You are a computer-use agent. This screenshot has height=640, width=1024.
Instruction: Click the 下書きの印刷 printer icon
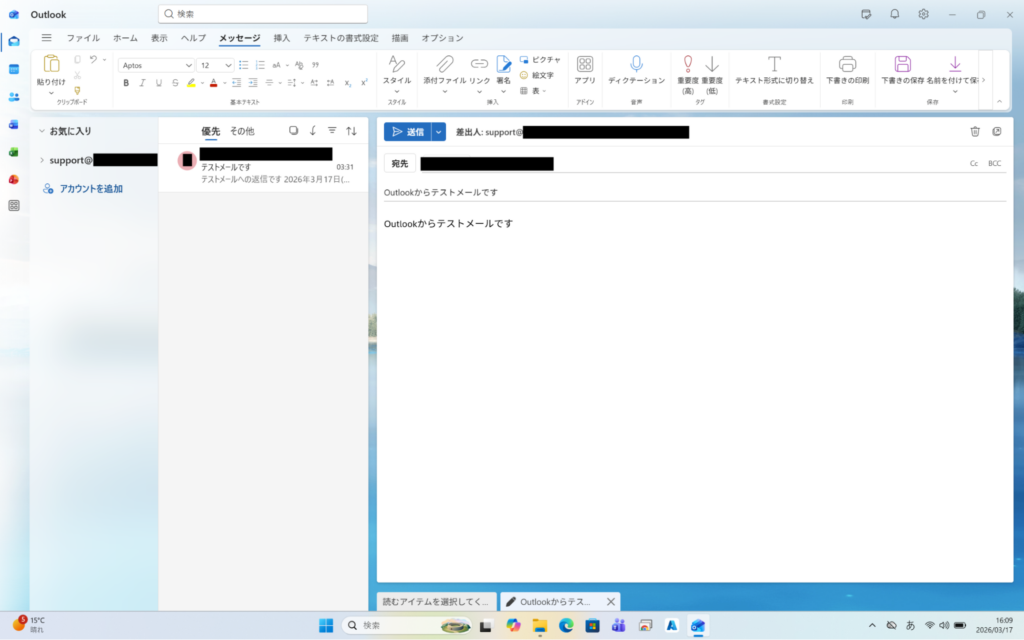pos(847,64)
